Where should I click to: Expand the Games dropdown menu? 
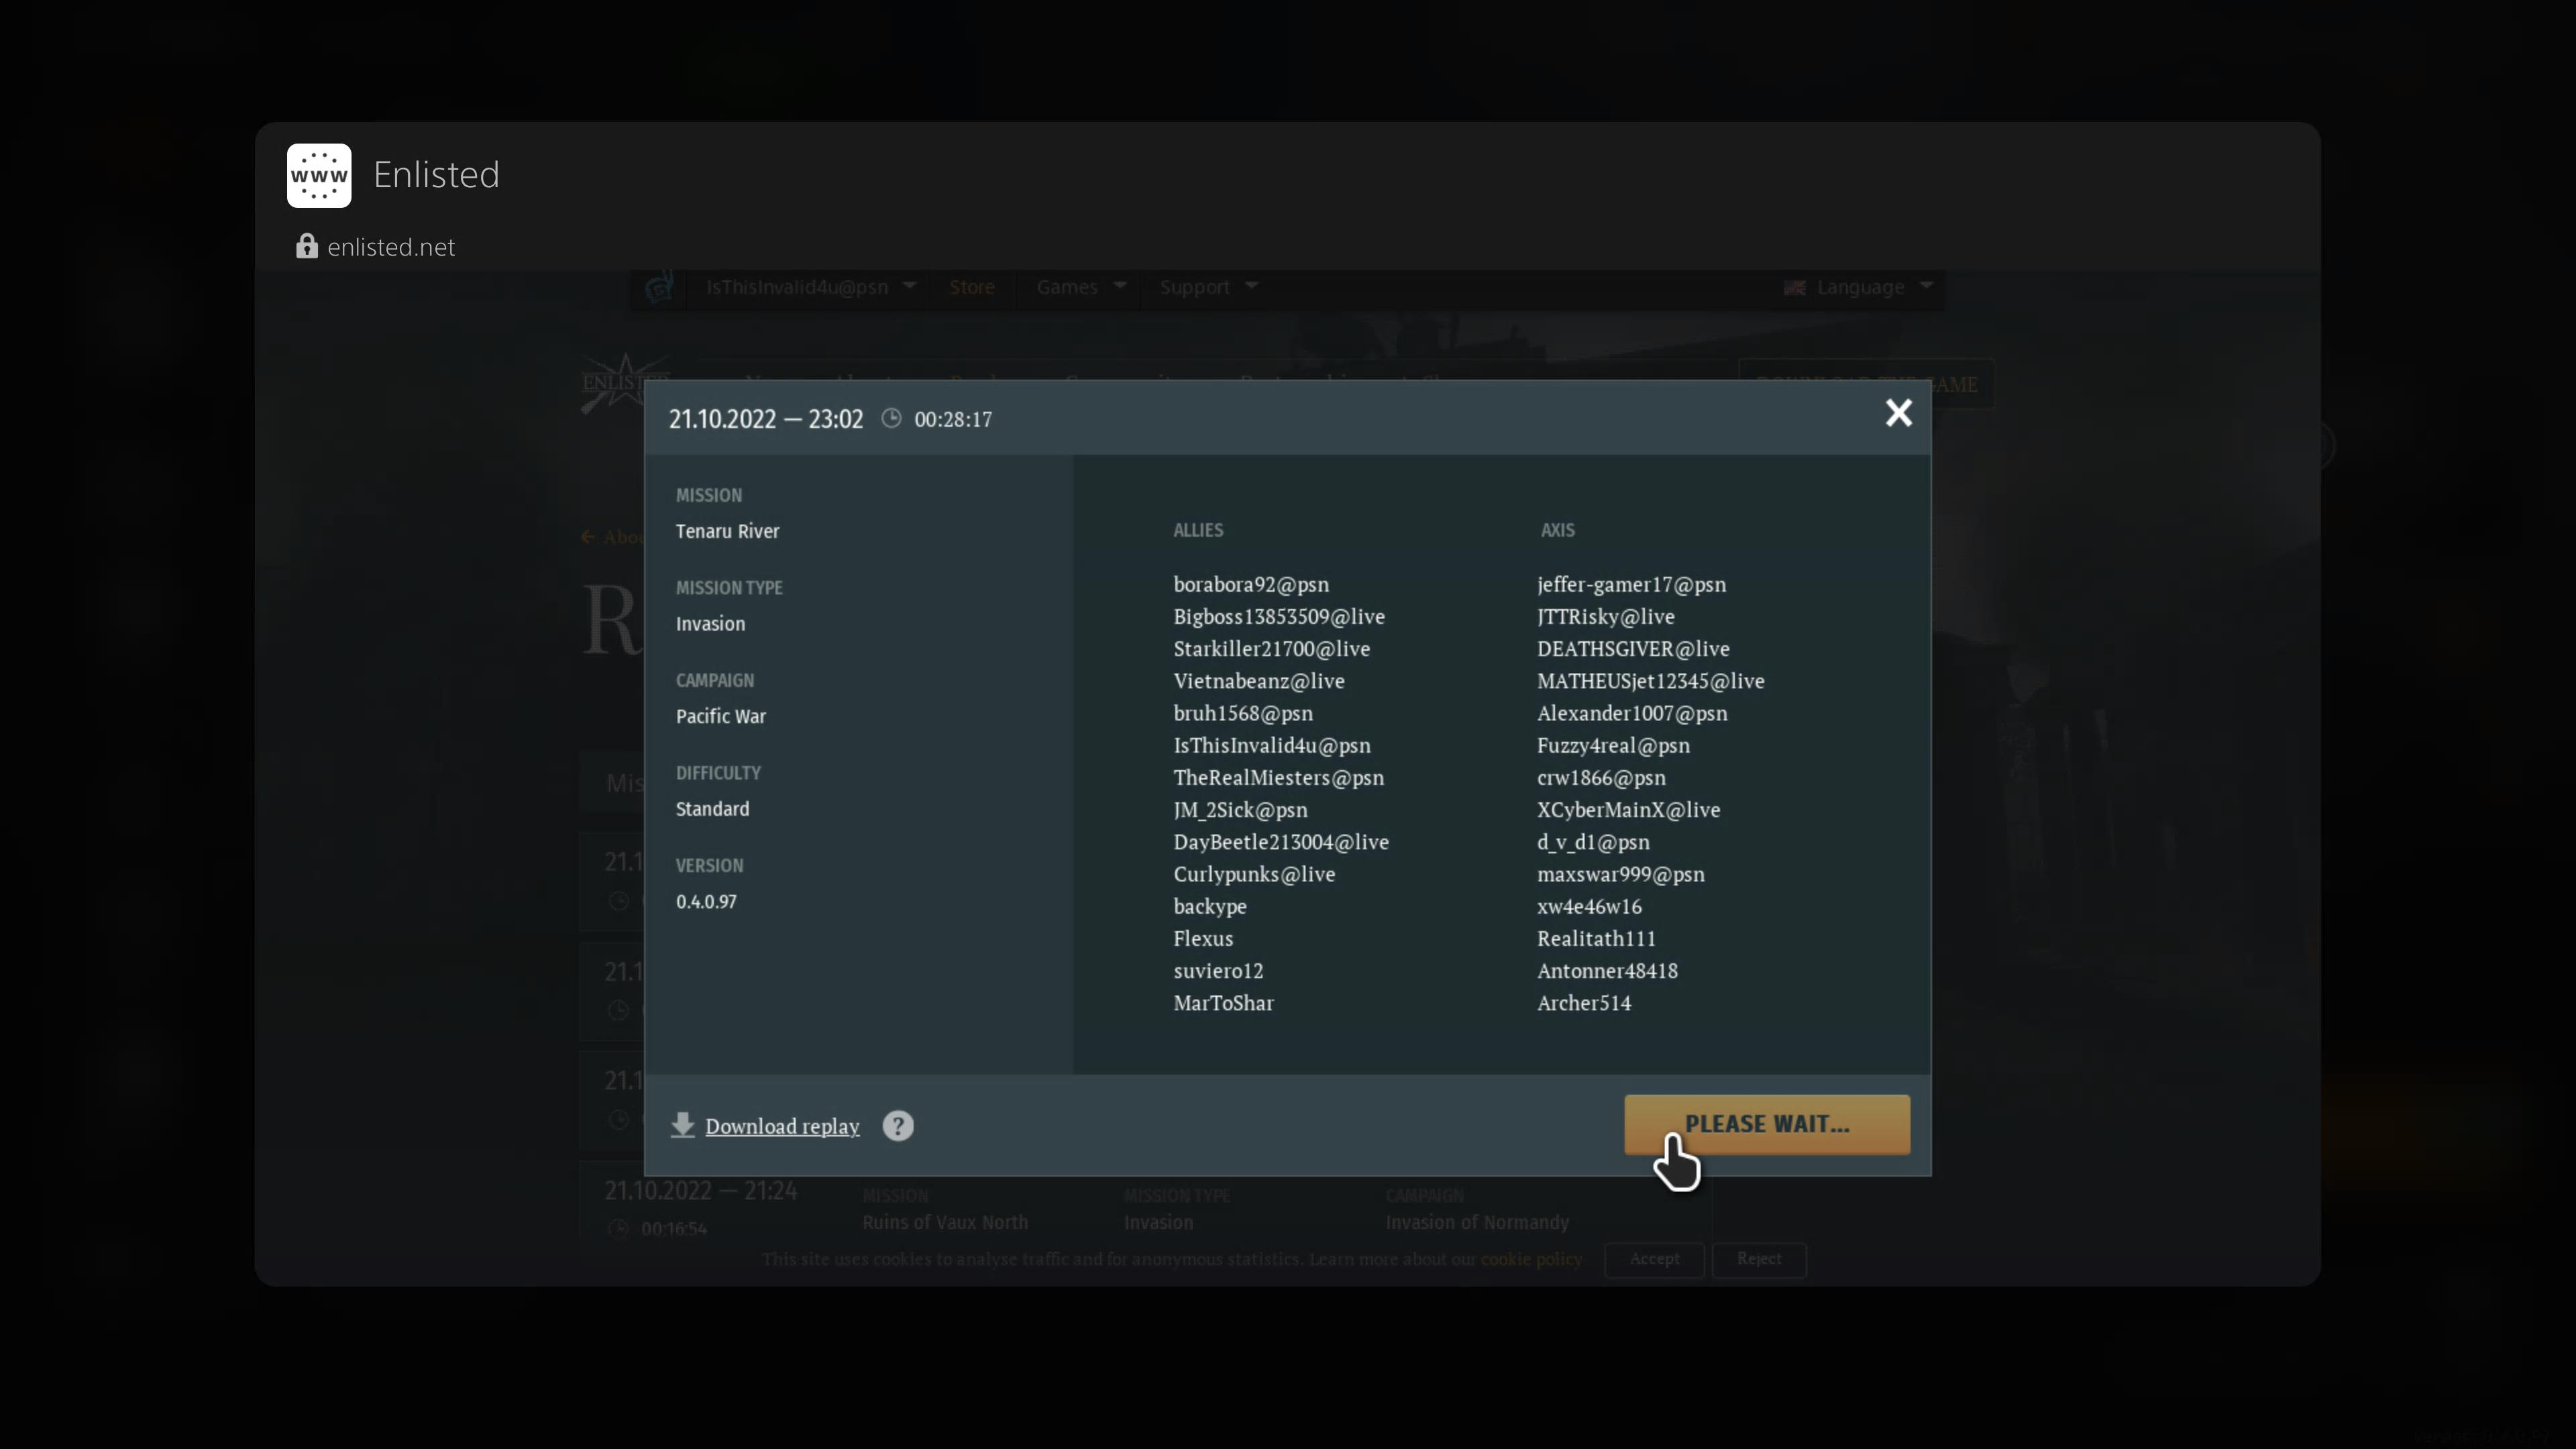pos(1081,287)
